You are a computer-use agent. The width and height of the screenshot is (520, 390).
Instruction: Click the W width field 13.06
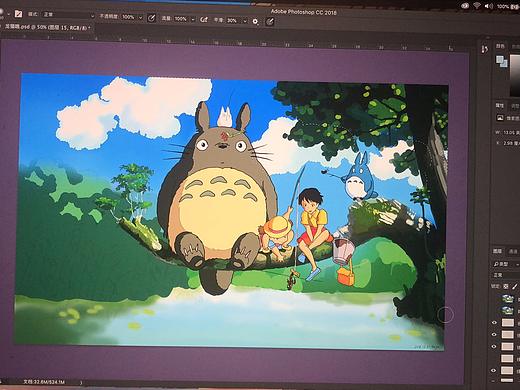[511, 133]
